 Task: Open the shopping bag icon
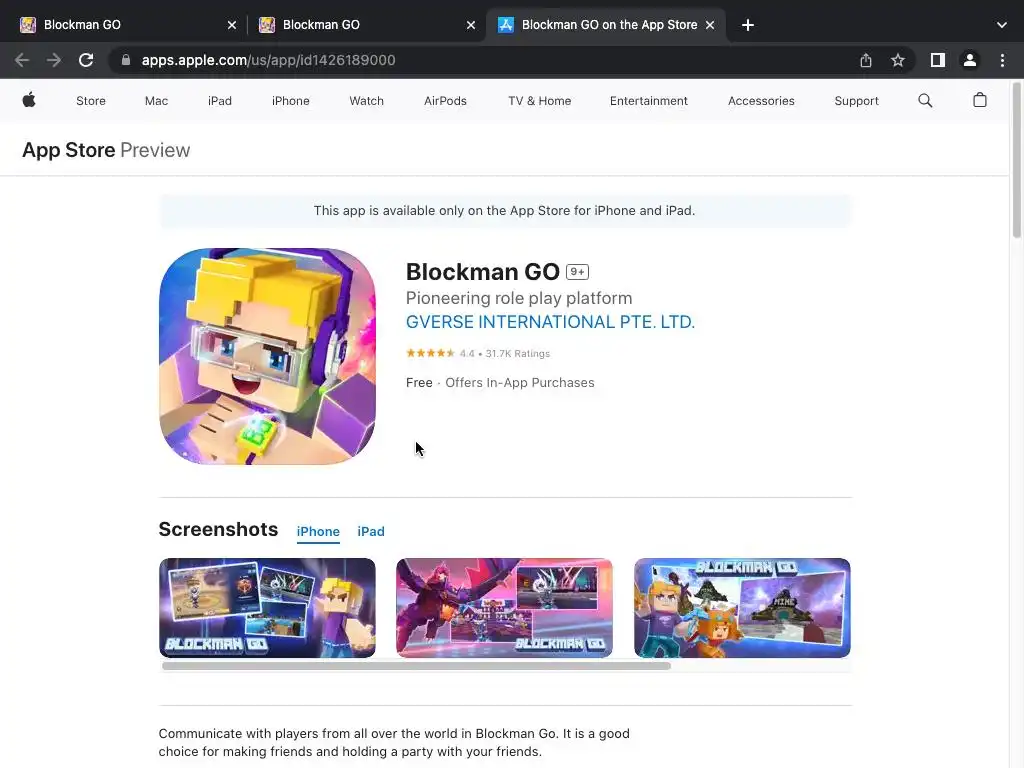(980, 100)
